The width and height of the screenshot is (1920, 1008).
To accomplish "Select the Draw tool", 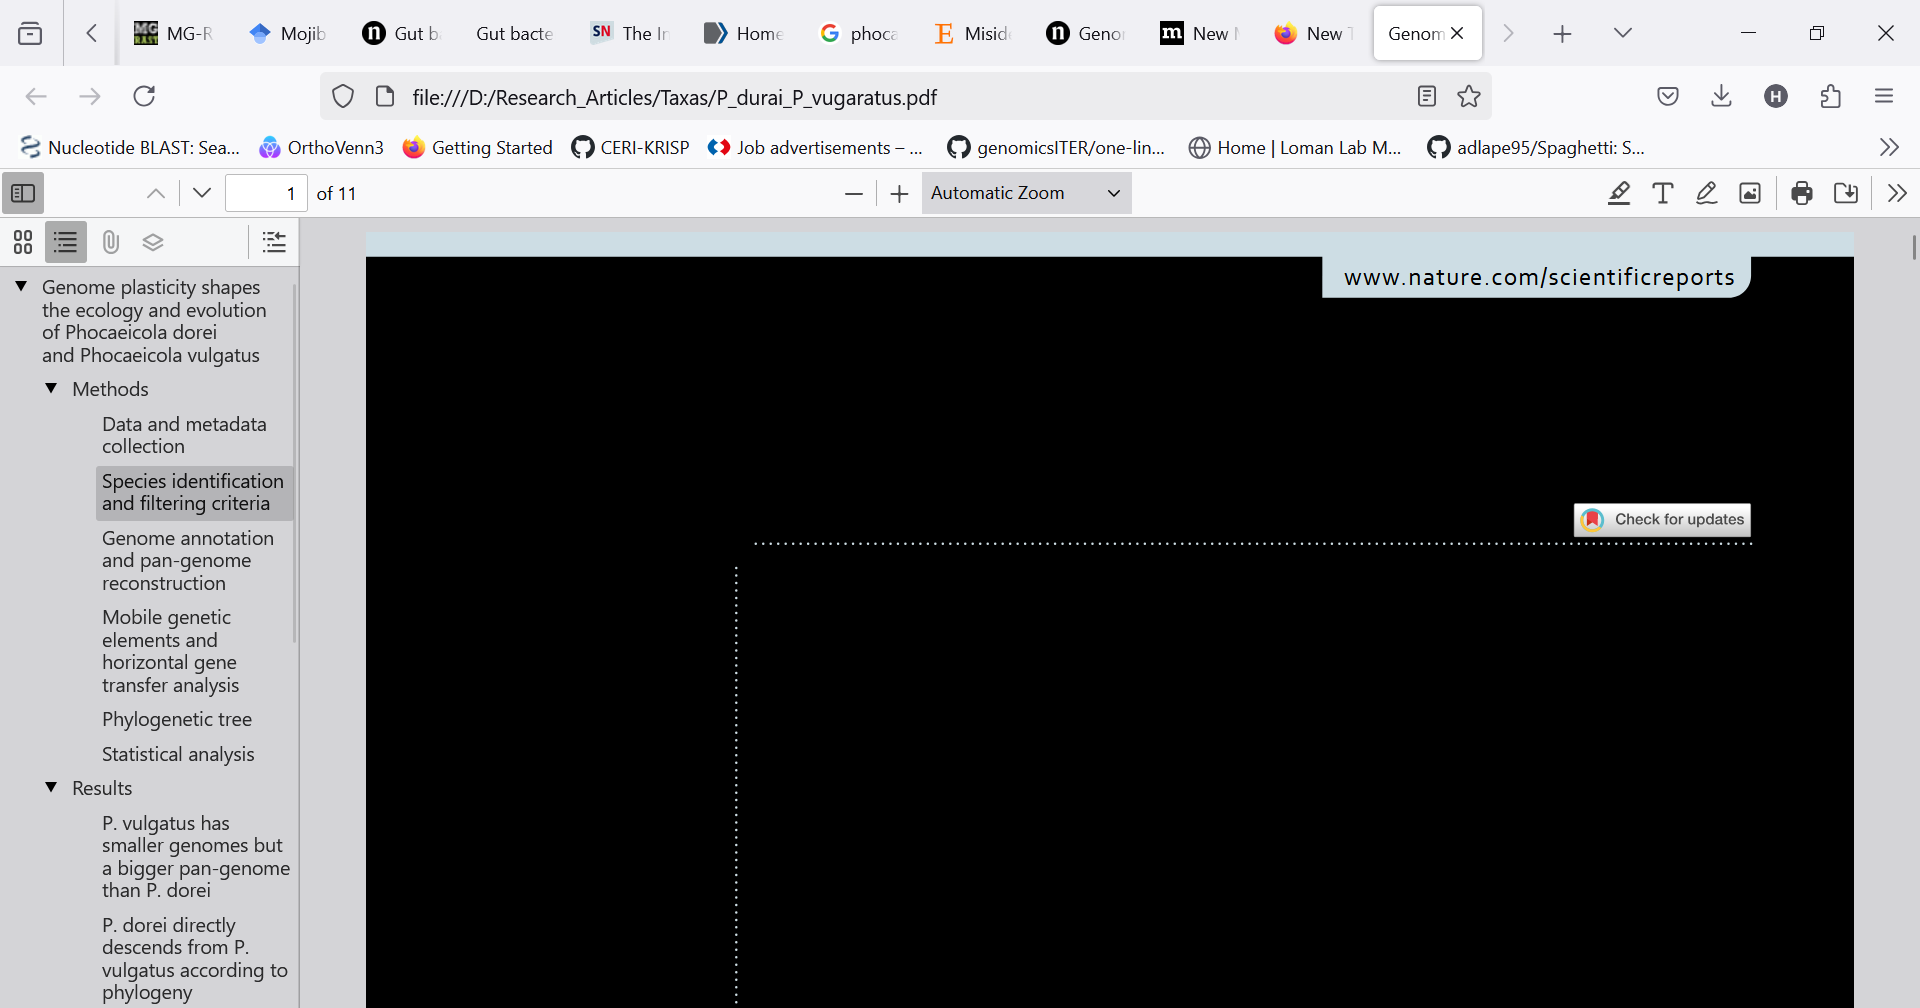I will (x=1705, y=193).
